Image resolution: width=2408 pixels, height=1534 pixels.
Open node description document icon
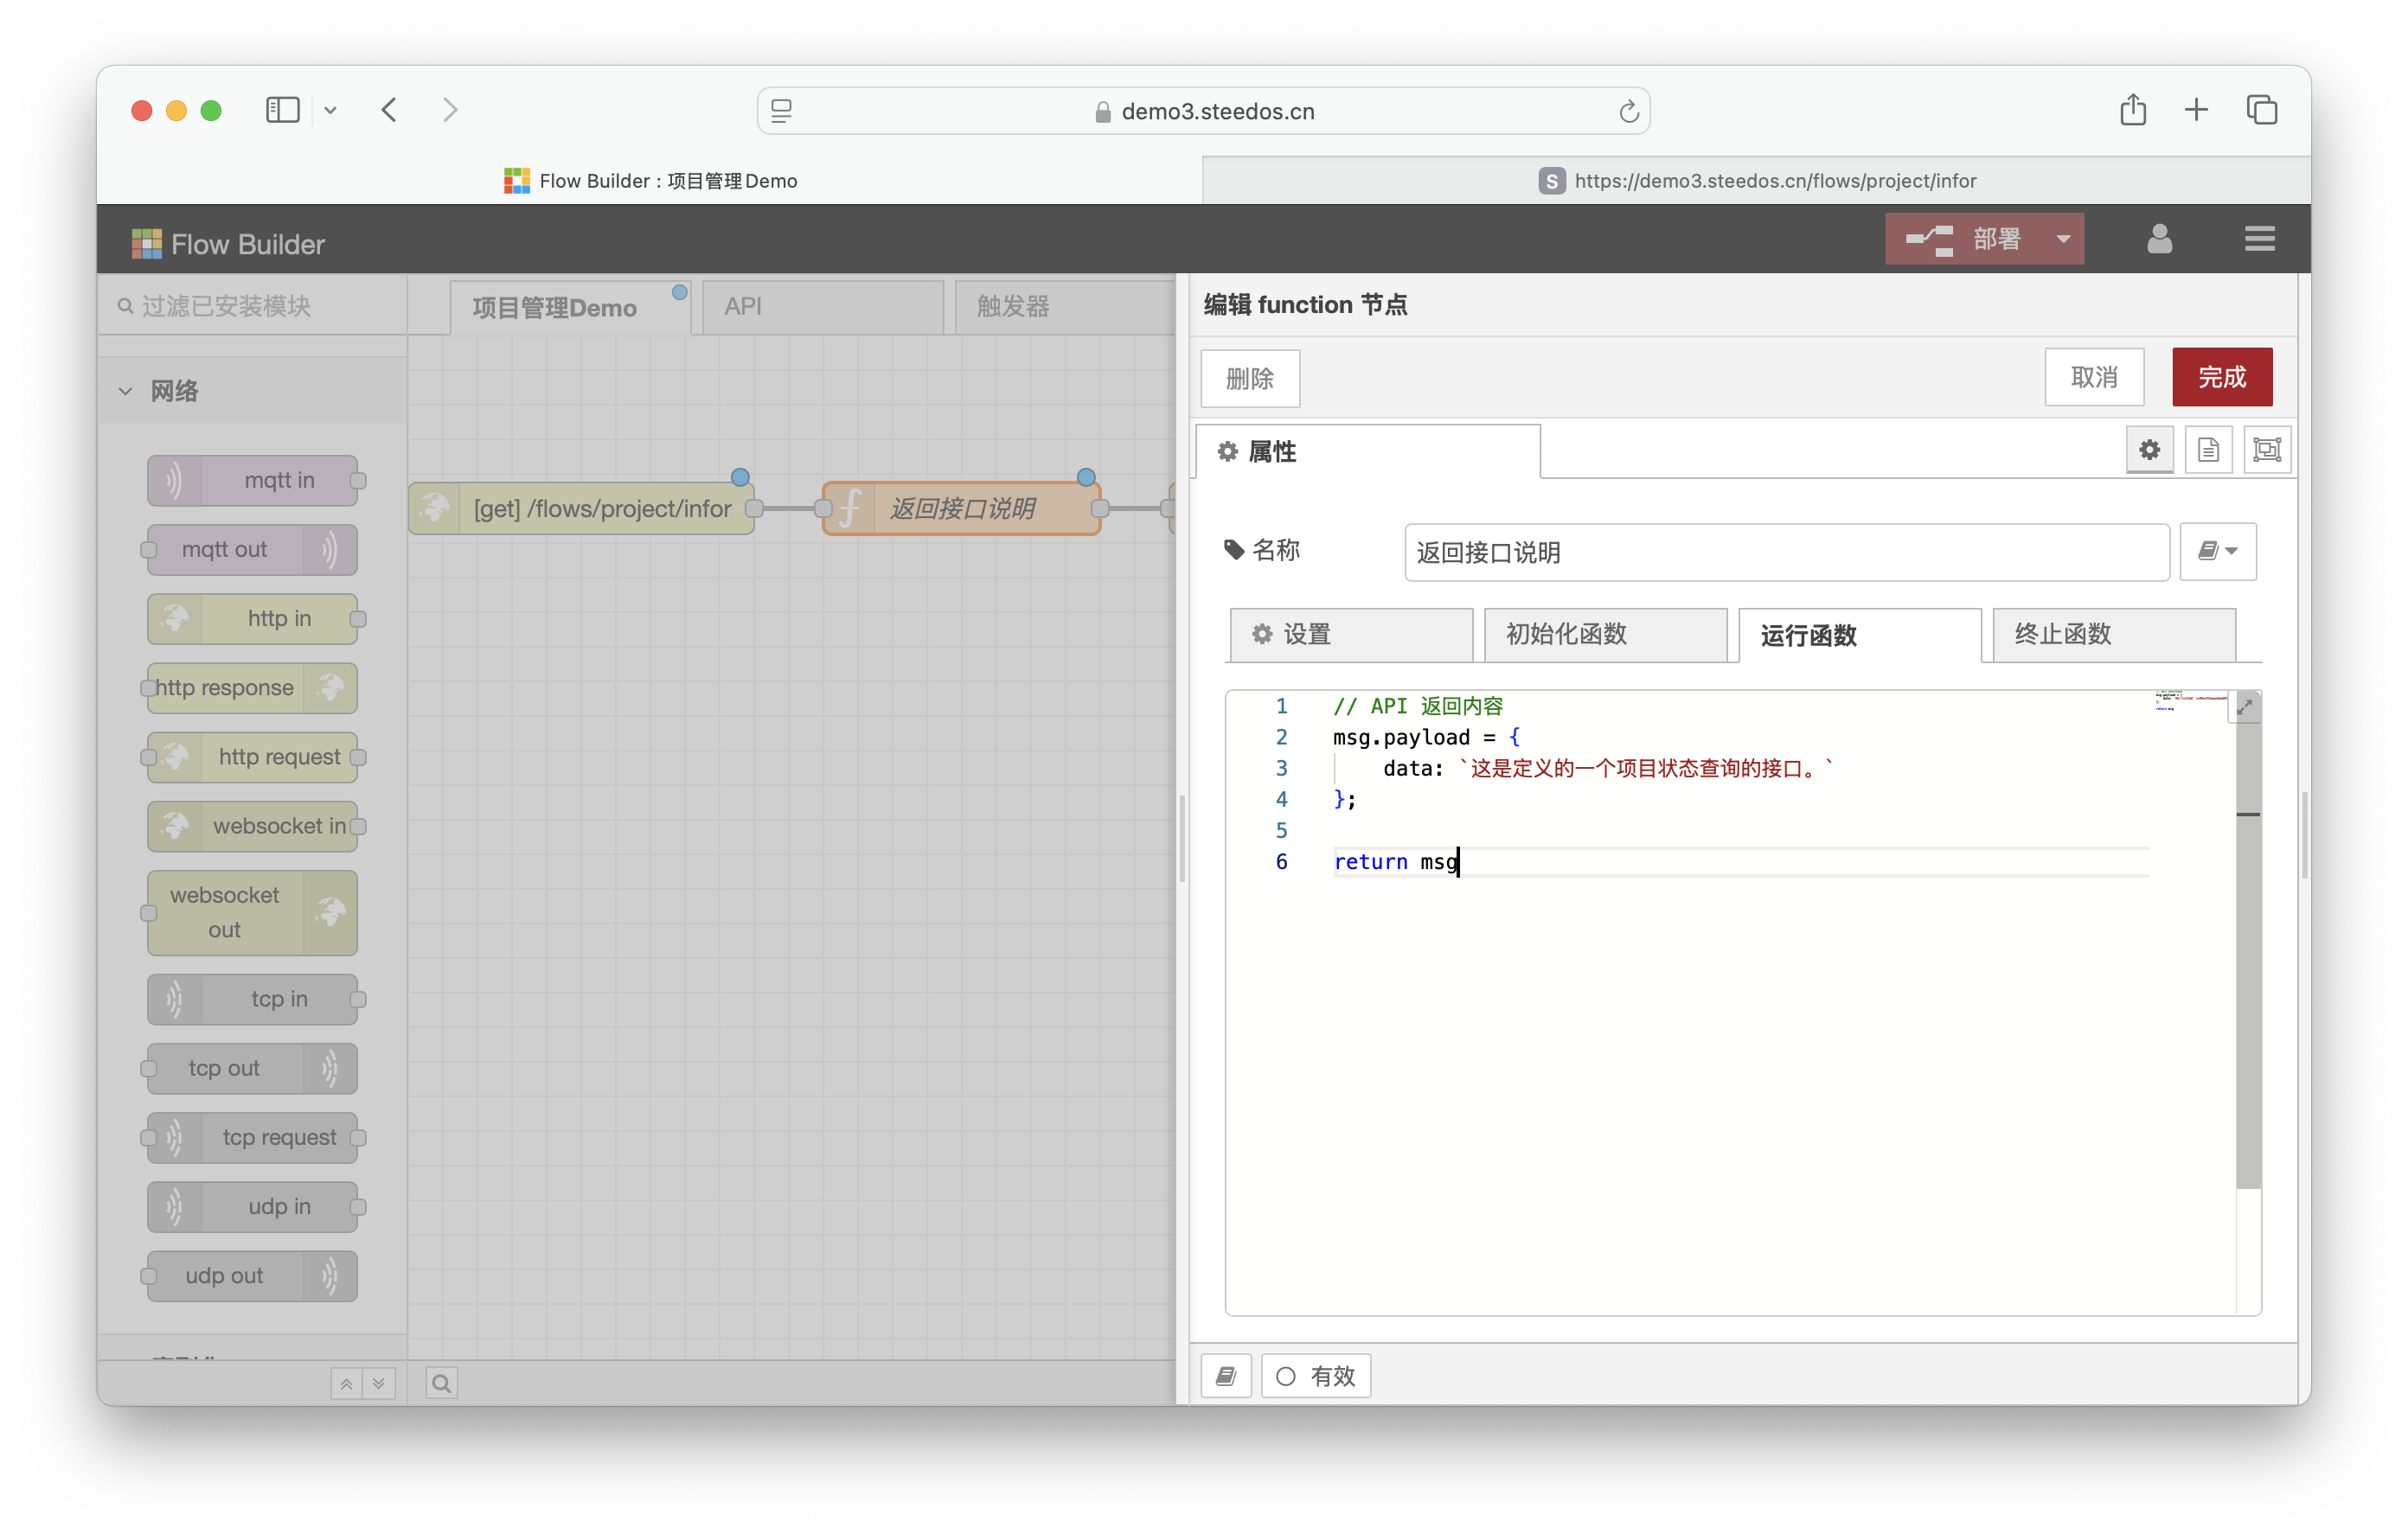point(2208,450)
